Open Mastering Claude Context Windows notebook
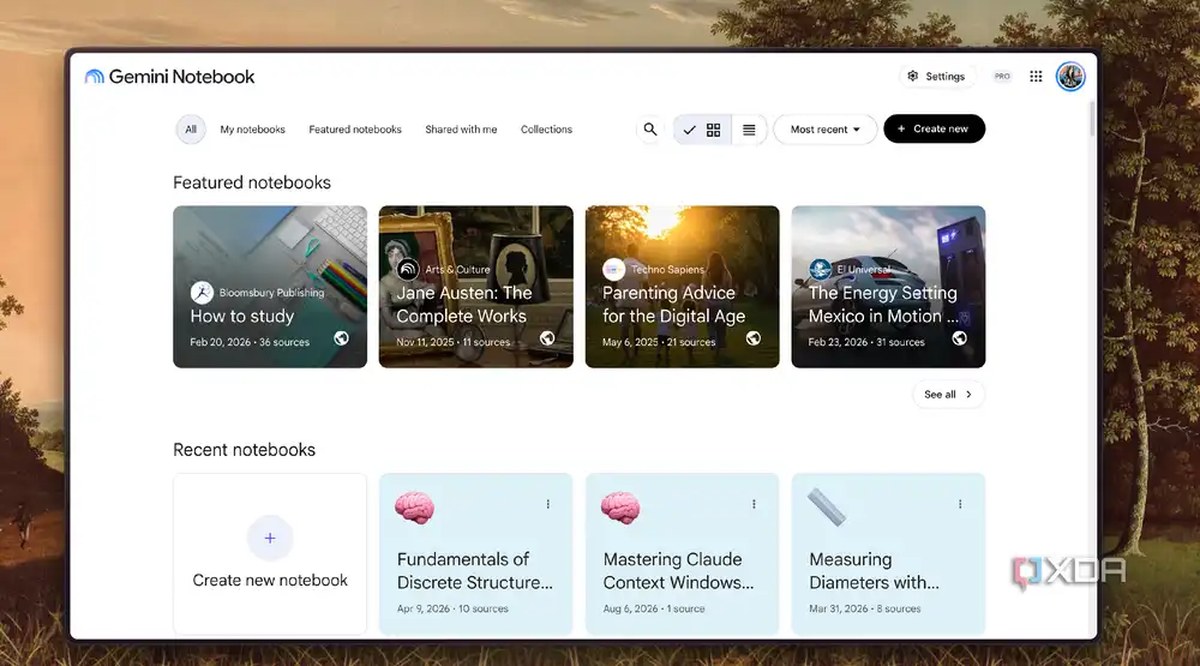This screenshot has height=666, width=1200. (x=682, y=555)
